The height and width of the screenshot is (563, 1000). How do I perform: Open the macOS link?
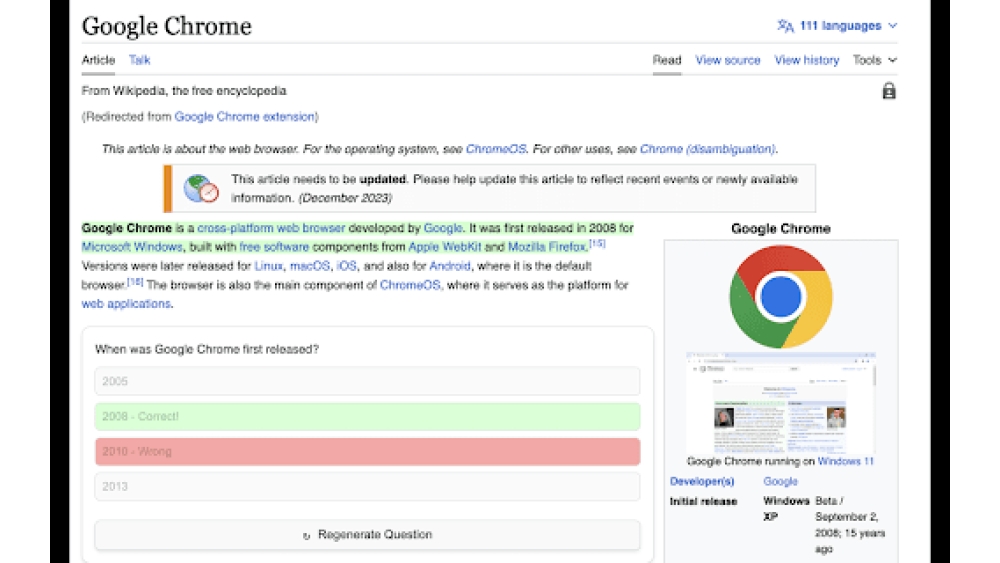[x=309, y=266]
